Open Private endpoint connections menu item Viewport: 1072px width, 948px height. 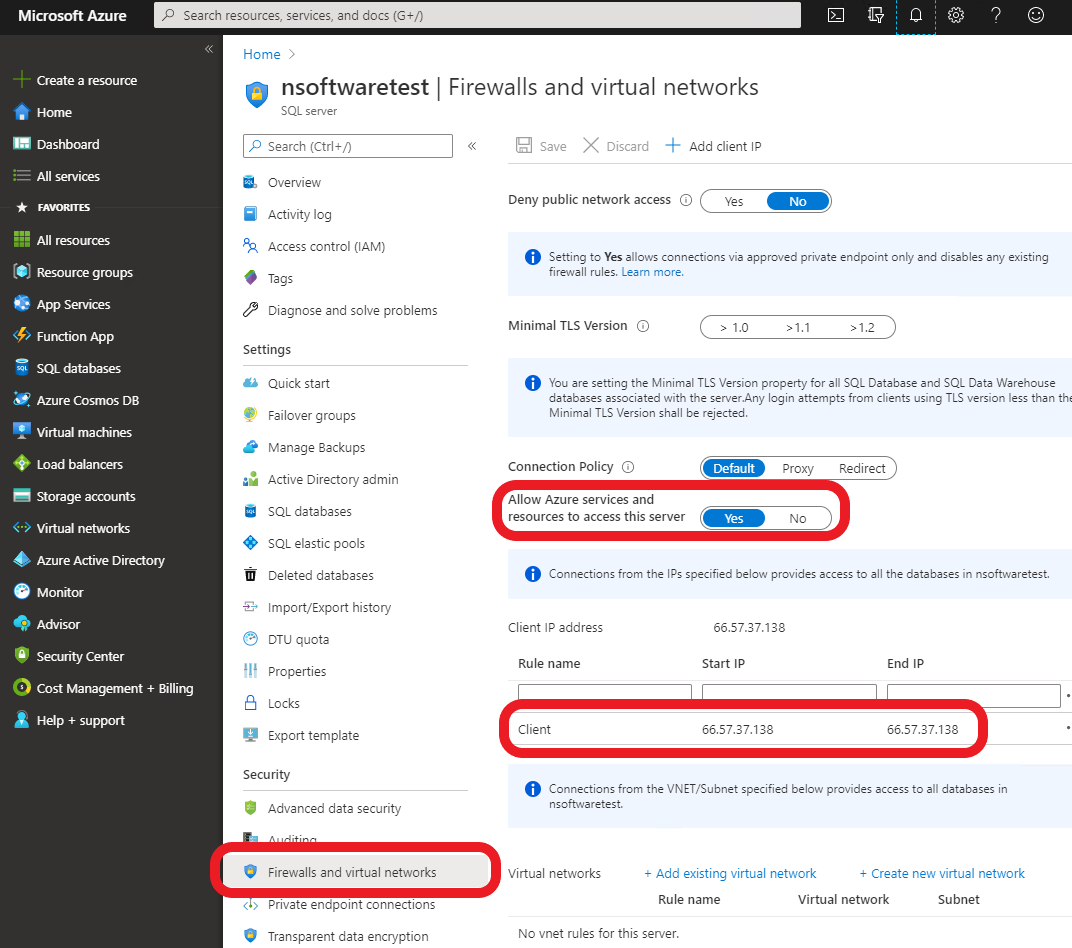click(351, 904)
